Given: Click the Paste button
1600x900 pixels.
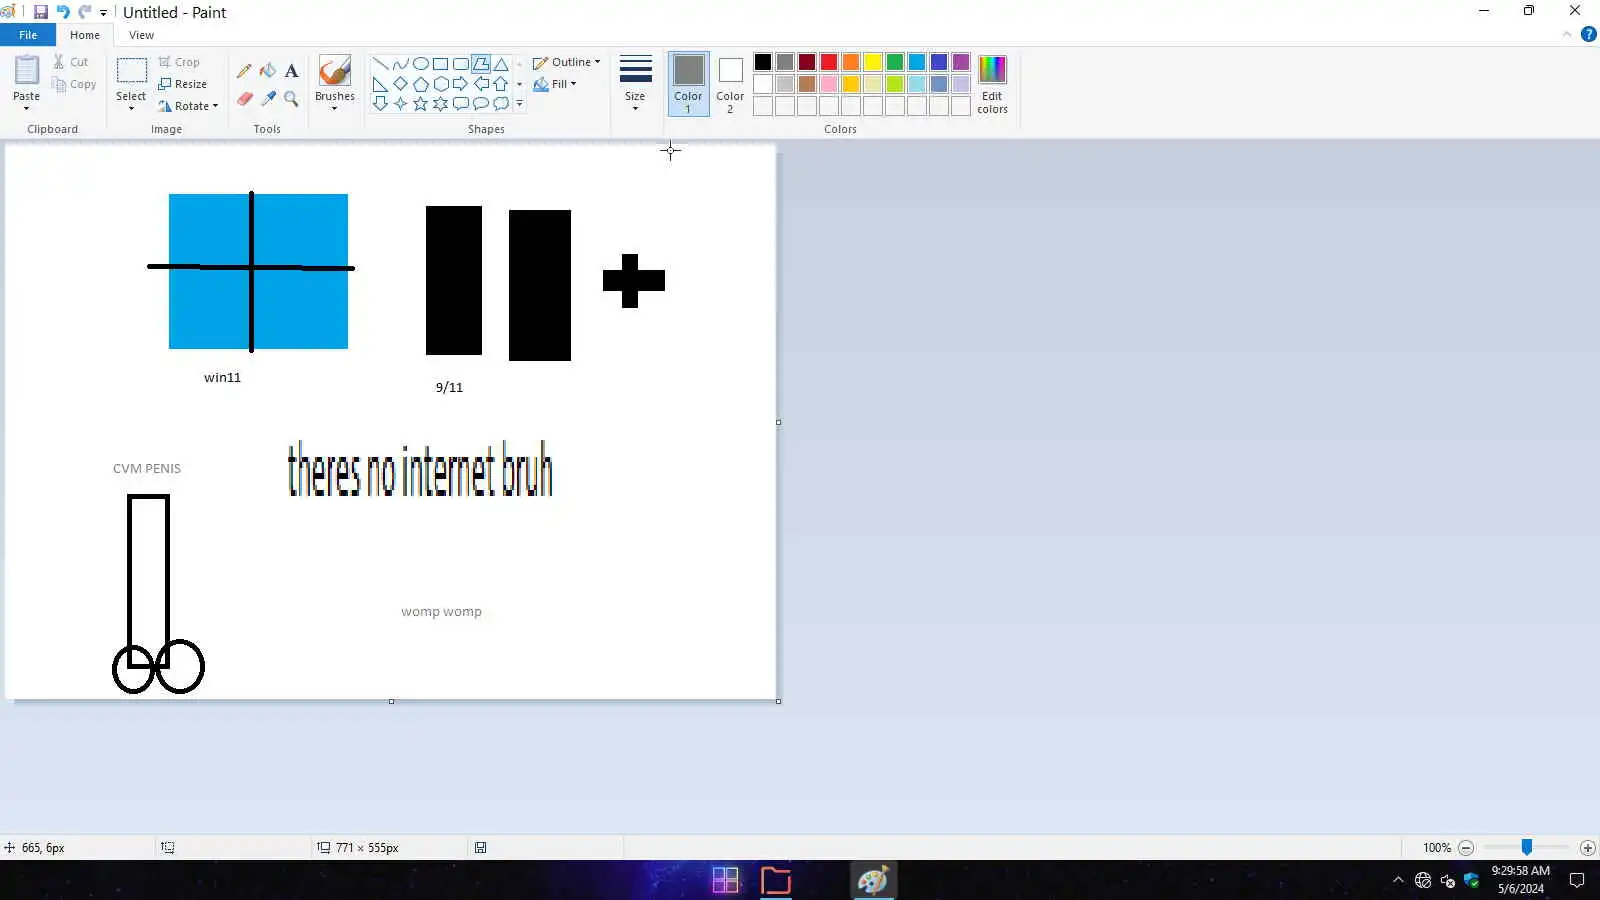Looking at the screenshot, I should pyautogui.click(x=26, y=78).
